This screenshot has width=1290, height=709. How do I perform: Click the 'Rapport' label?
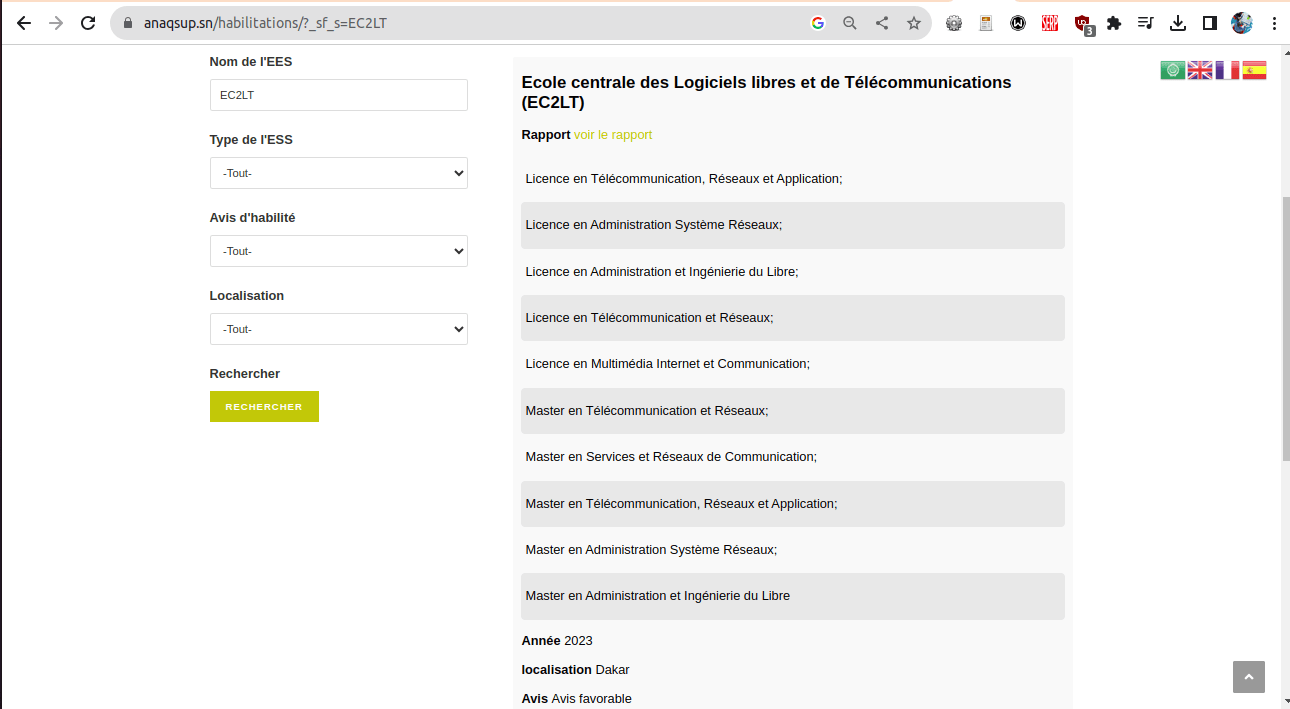[x=546, y=135]
